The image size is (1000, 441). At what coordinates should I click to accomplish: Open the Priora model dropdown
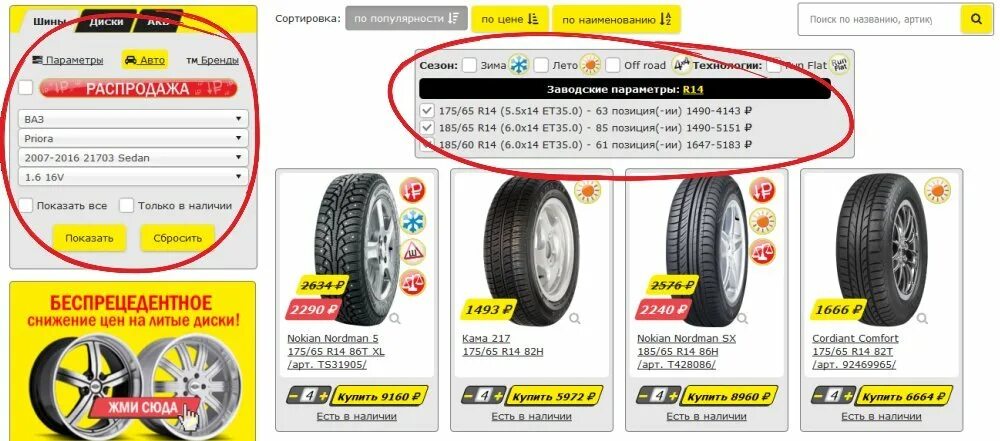(133, 138)
